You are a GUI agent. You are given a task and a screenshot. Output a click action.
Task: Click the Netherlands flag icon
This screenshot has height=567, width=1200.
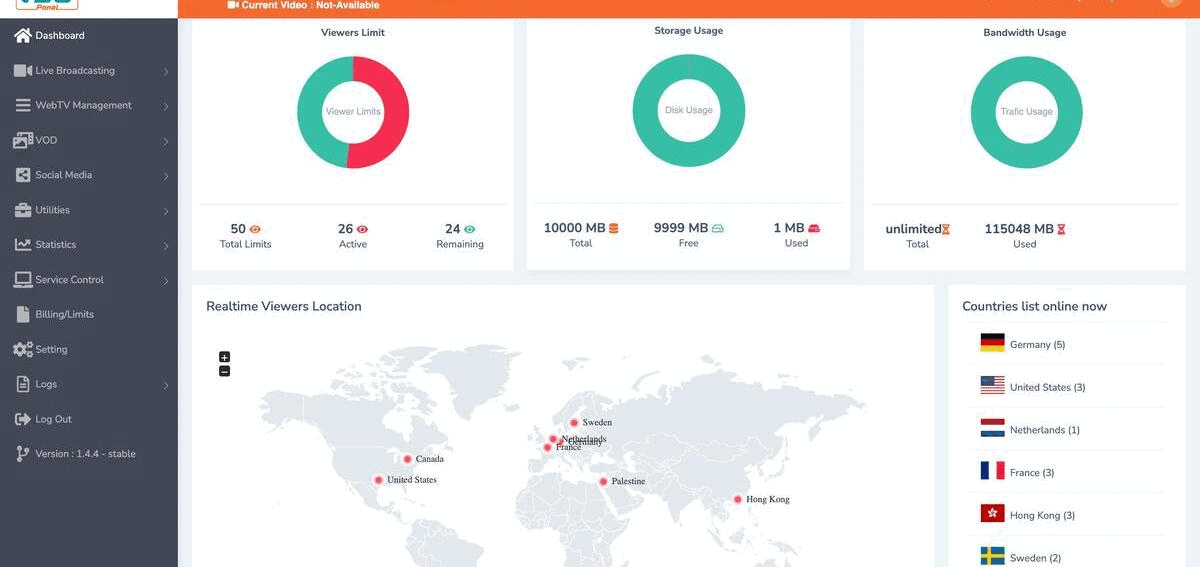992,429
